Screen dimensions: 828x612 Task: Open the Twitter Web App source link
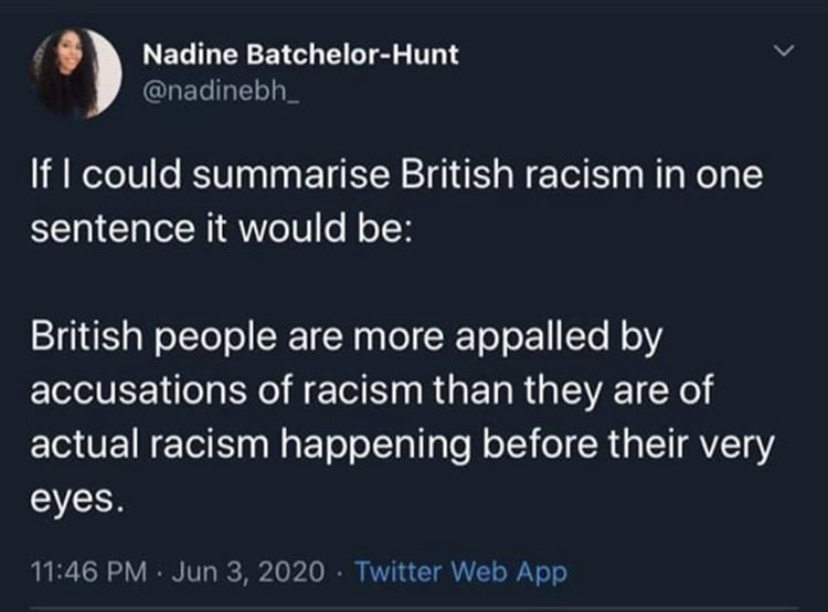(461, 572)
